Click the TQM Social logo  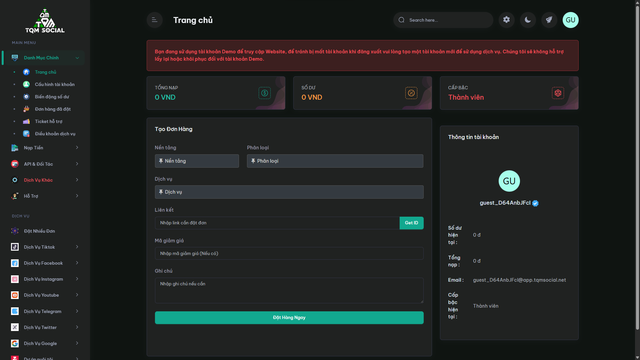(44, 21)
